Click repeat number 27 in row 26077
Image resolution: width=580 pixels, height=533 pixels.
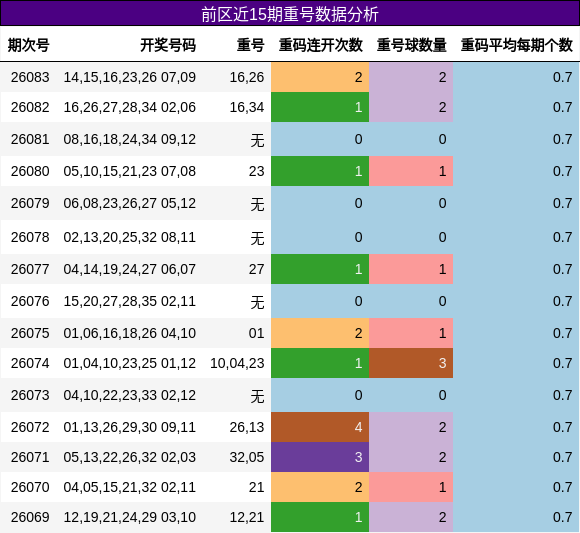(256, 269)
